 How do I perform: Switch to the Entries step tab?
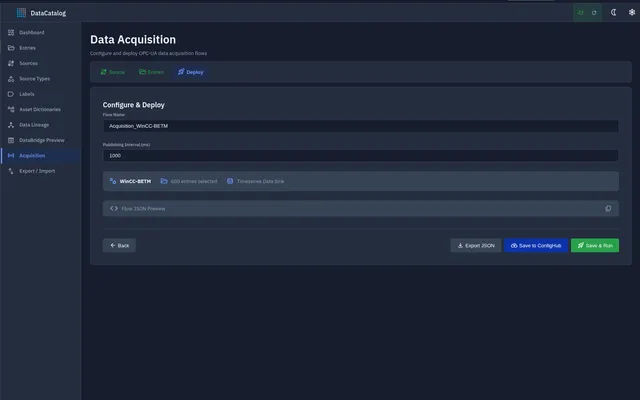[151, 72]
